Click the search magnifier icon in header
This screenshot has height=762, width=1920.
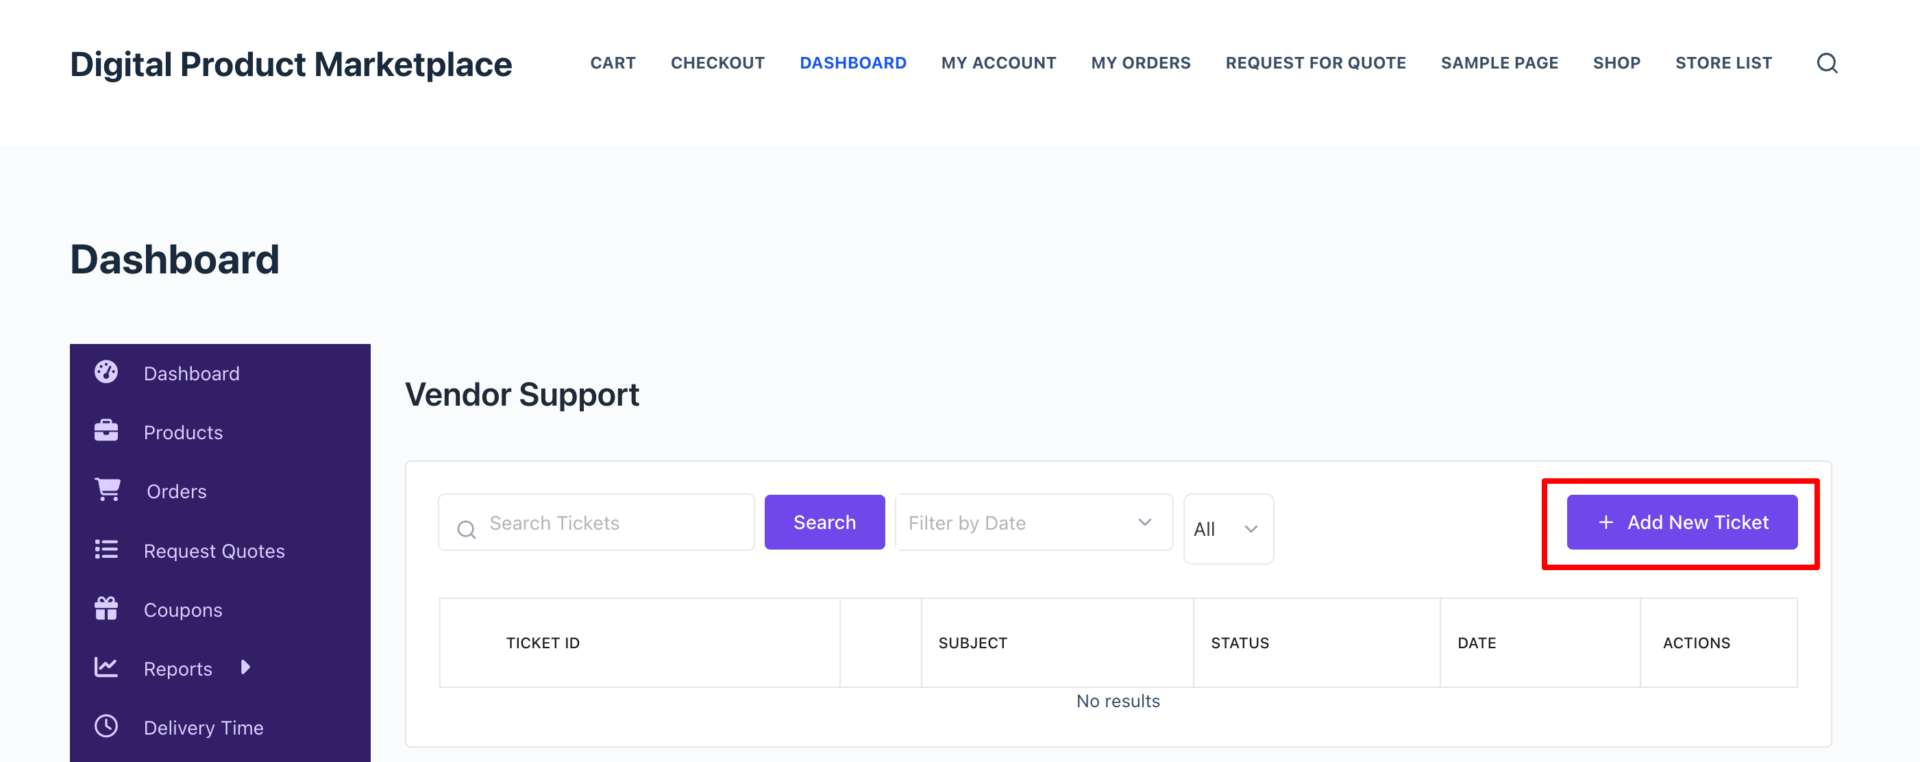click(x=1827, y=63)
